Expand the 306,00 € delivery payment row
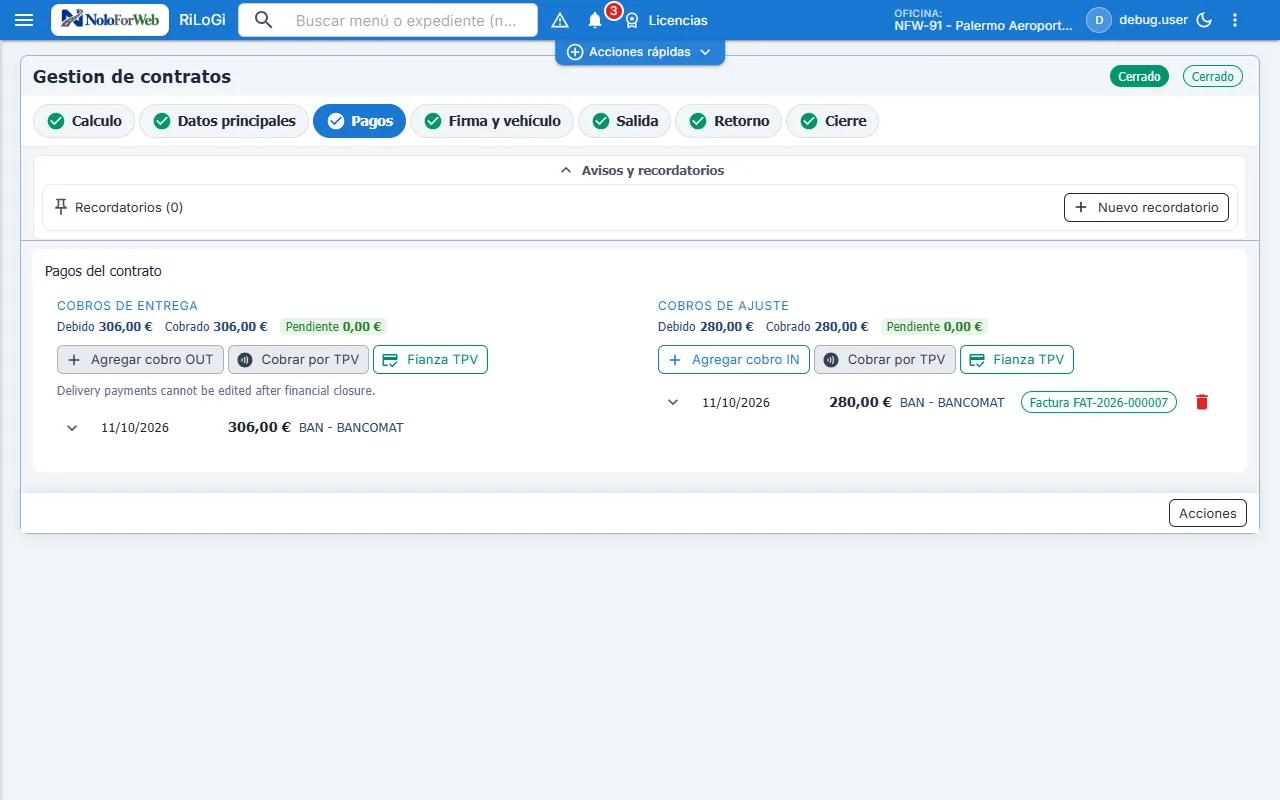The image size is (1280, 800). pyautogui.click(x=72, y=427)
